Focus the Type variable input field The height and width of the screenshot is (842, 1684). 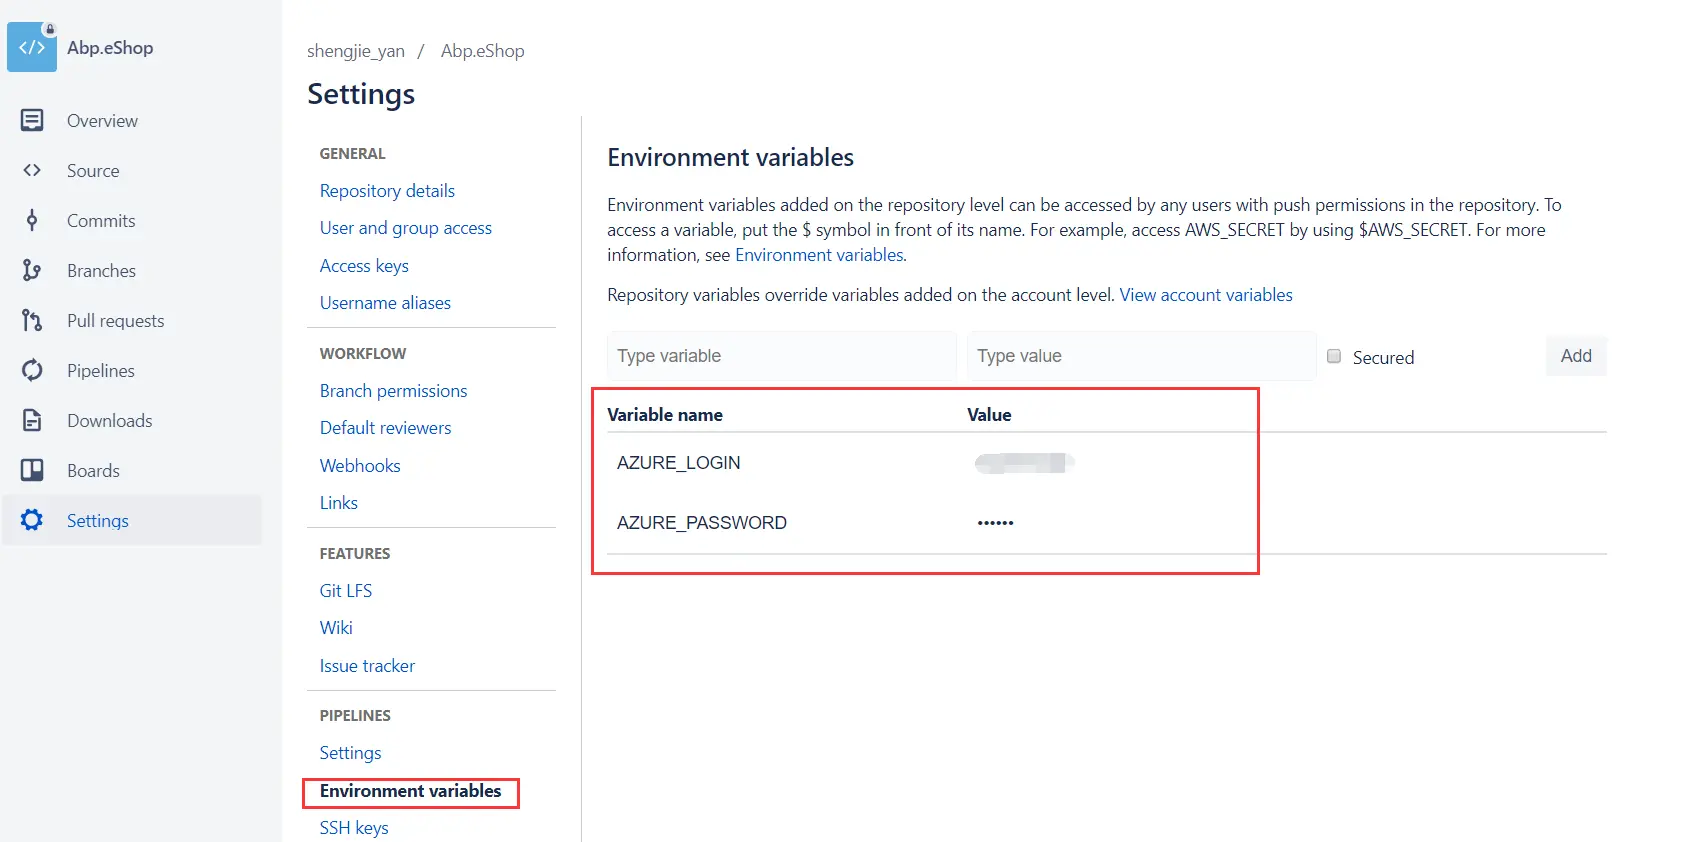(x=781, y=356)
